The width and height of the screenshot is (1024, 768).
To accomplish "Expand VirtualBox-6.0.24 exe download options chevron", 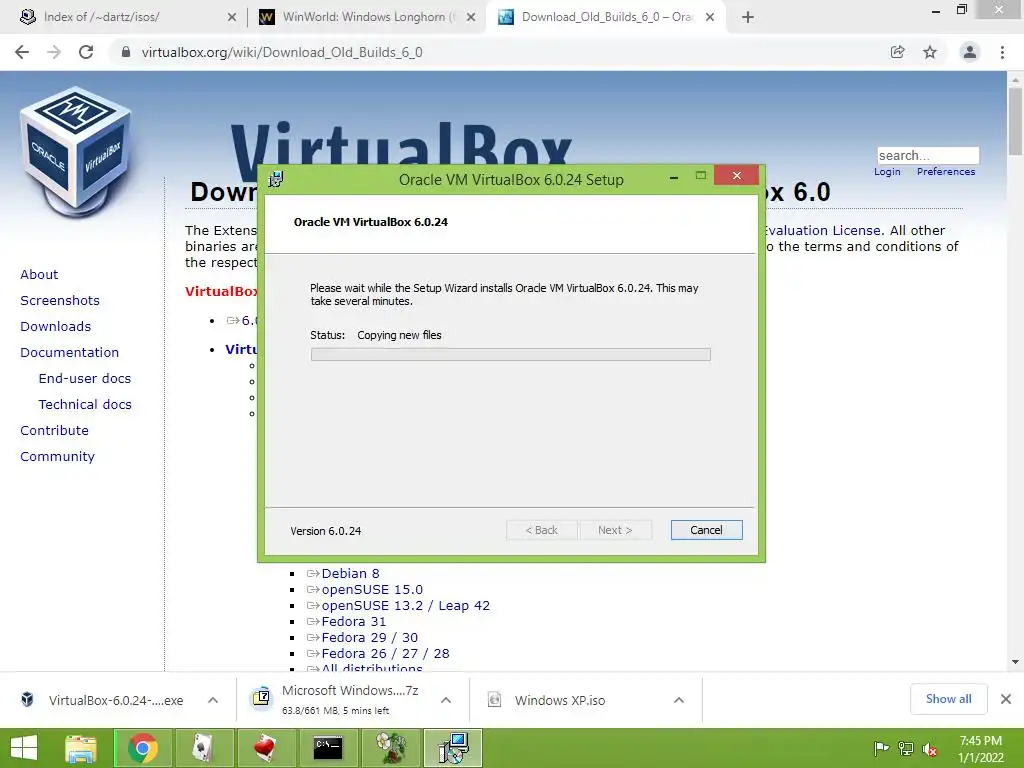I will tap(213, 700).
